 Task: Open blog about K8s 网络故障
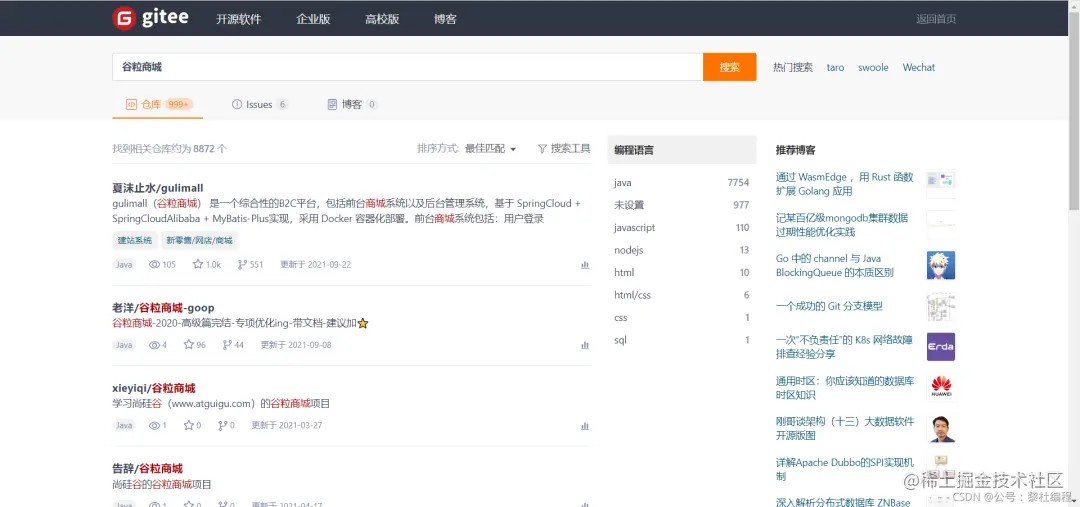[x=844, y=347]
